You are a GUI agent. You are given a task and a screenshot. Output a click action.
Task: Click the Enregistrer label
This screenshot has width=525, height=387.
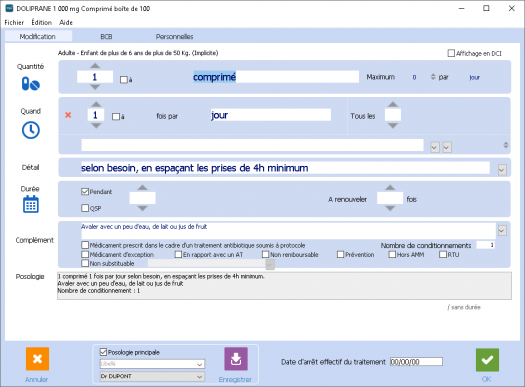click(x=235, y=379)
